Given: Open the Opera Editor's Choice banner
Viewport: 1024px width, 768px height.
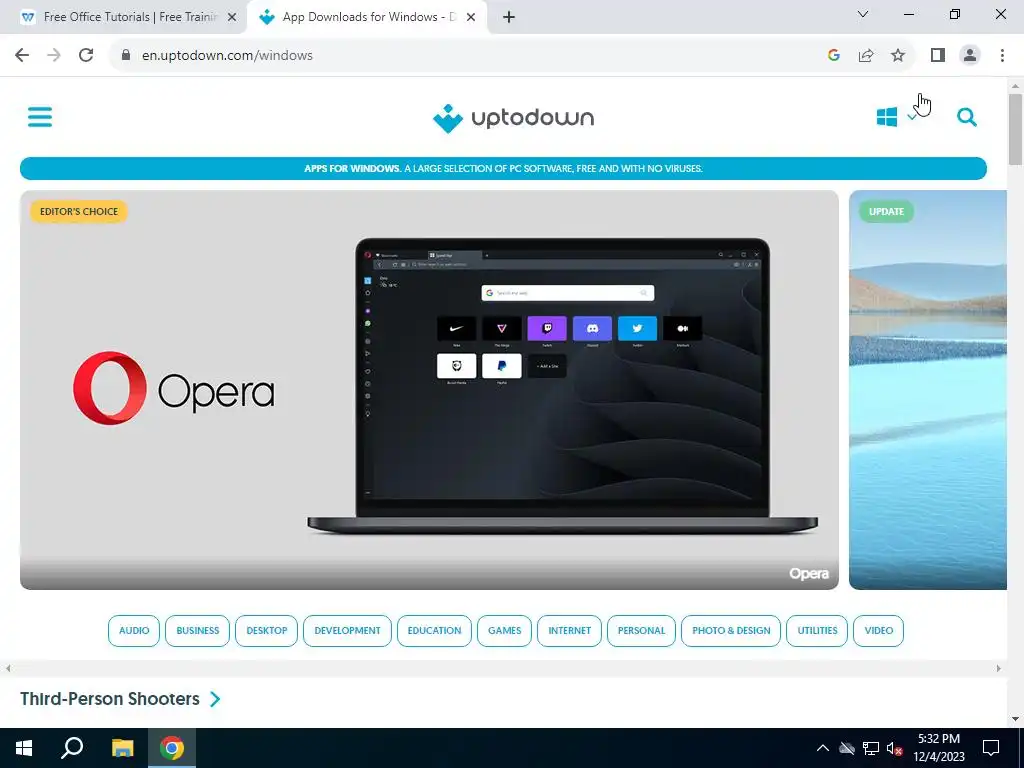Looking at the screenshot, I should [429, 390].
